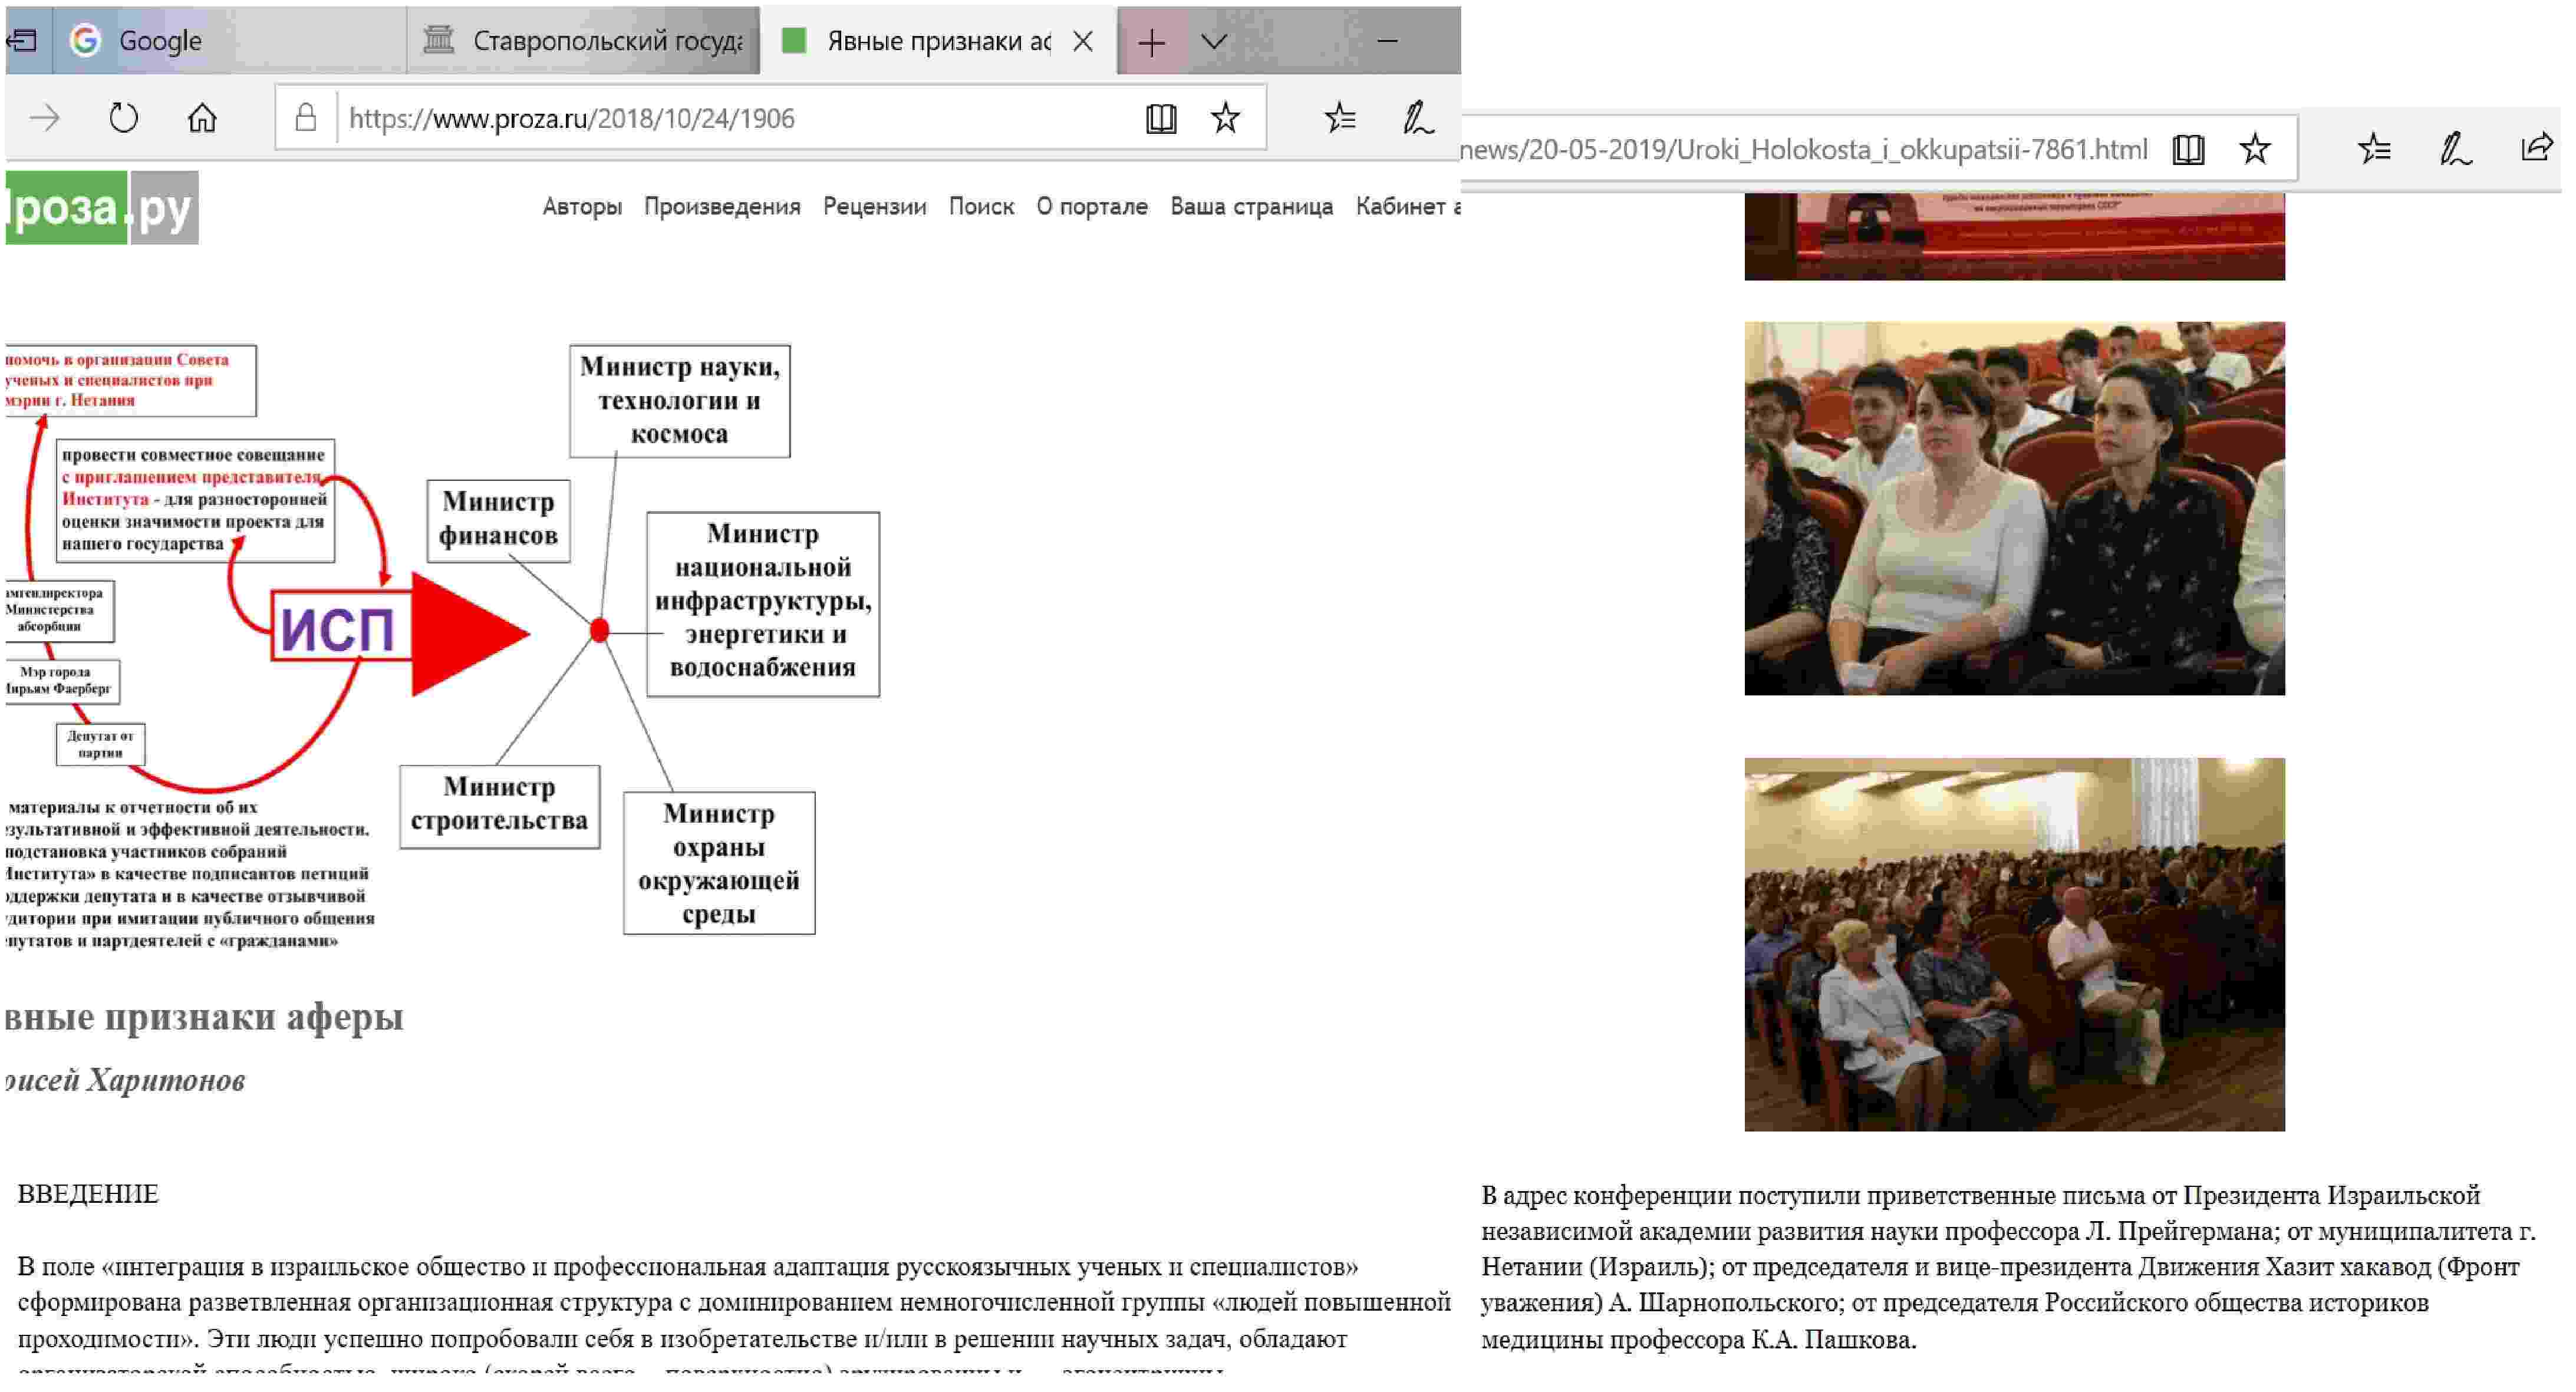Image resolution: width=2576 pixels, height=1392 pixels.
Task: Click add notes pen in proza.ru window
Action: click(x=1418, y=118)
